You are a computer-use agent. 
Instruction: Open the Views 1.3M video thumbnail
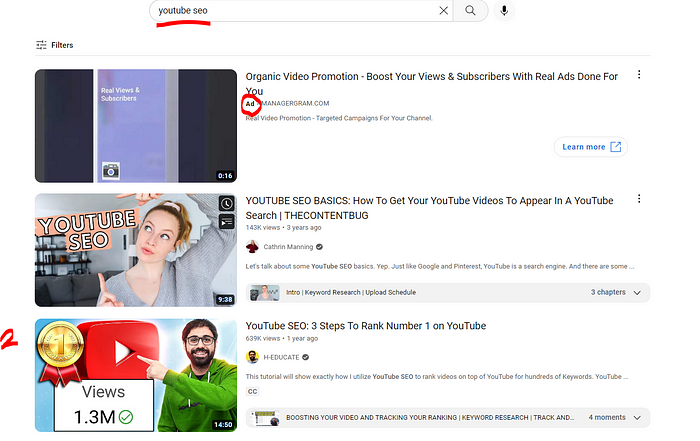tap(136, 375)
